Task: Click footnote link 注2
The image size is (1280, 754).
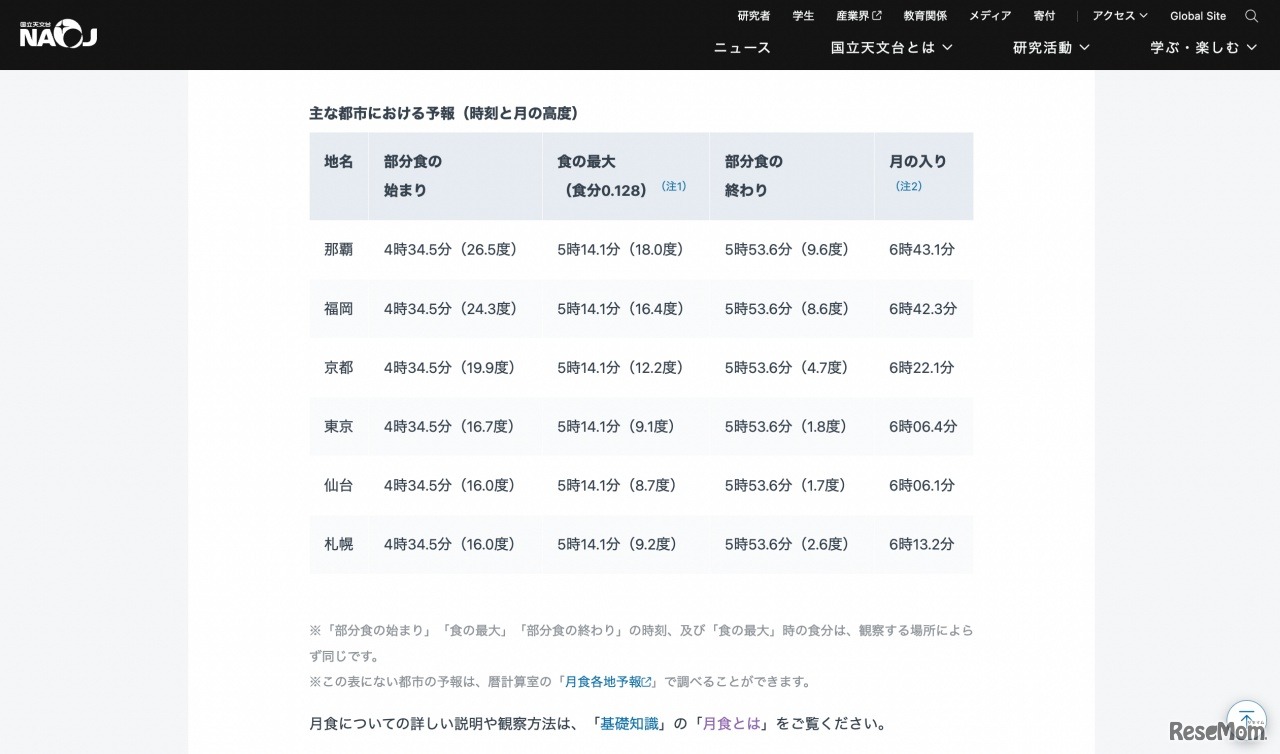Action: tap(908, 186)
